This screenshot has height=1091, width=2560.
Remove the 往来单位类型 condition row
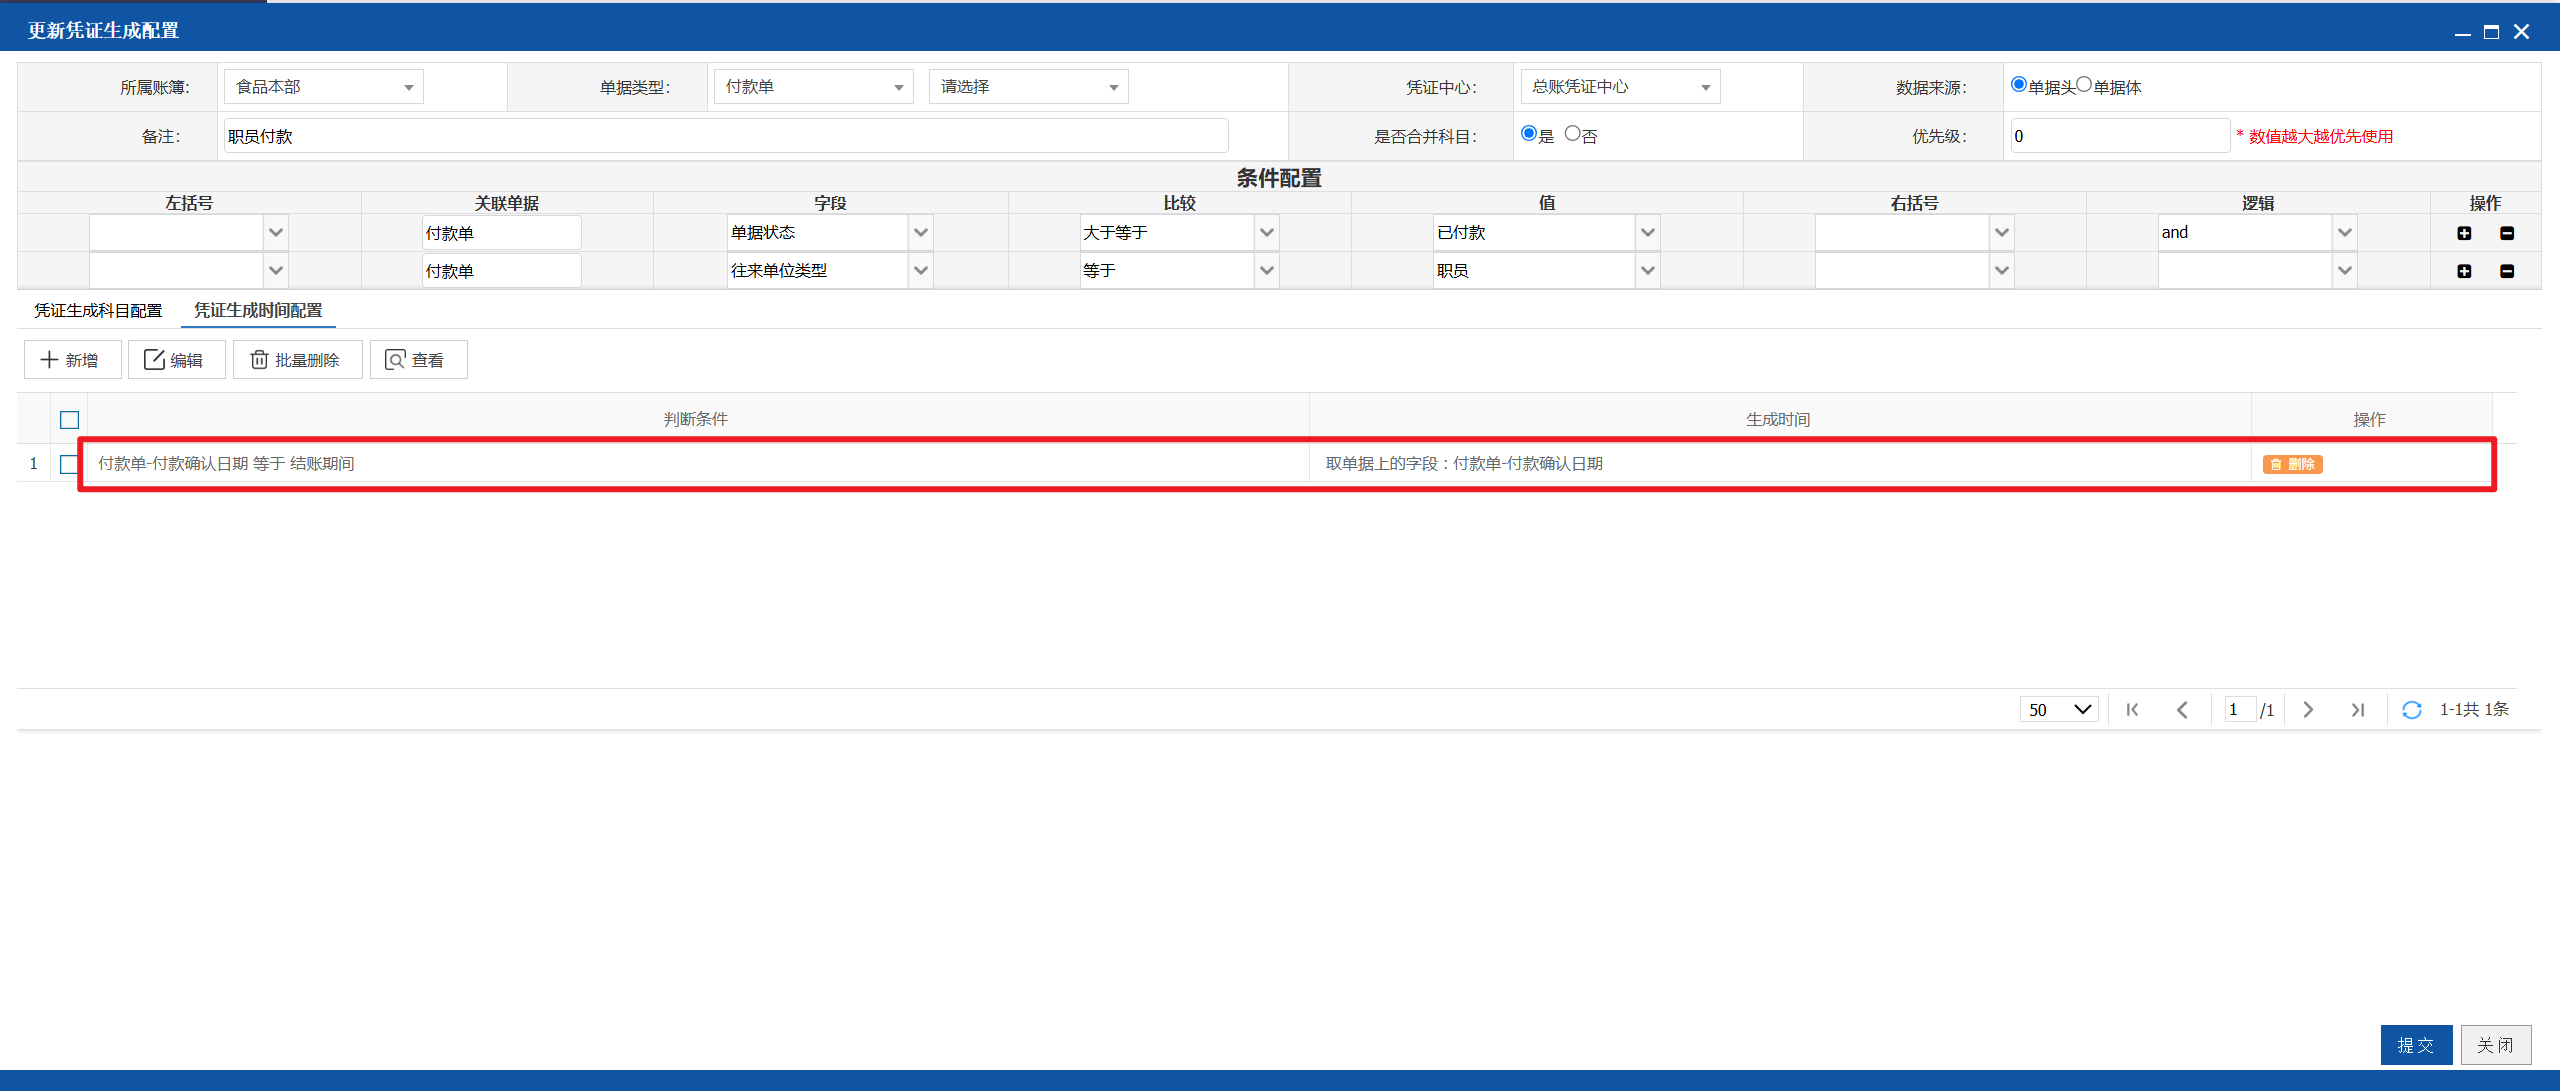[2507, 271]
